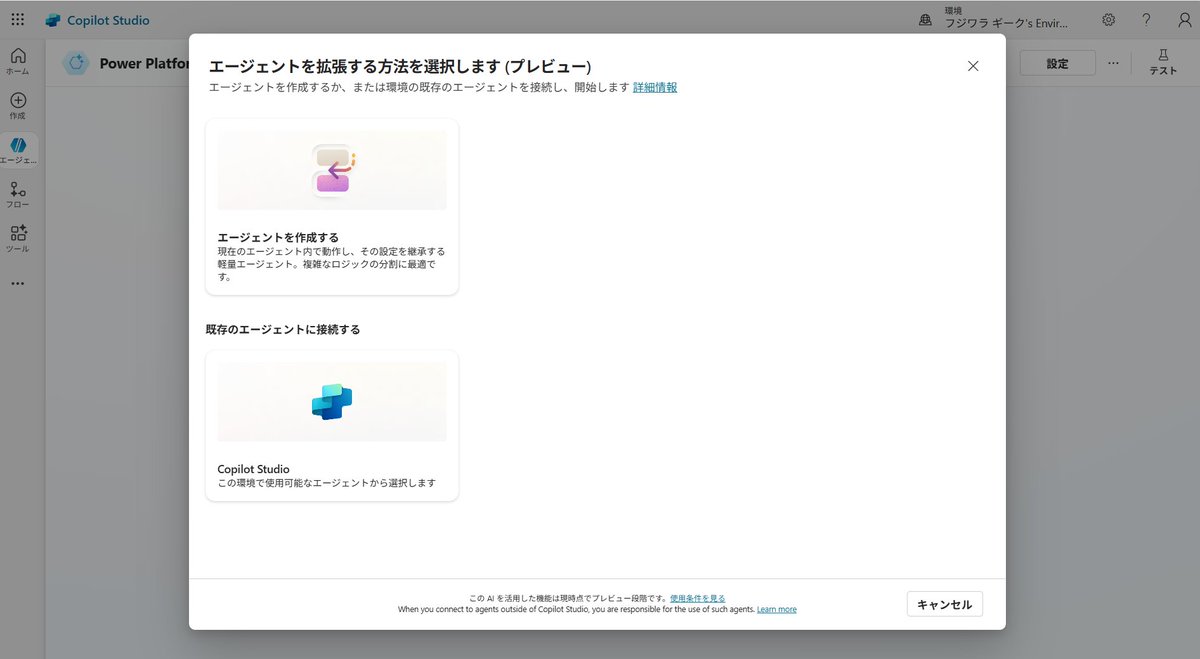Click the キャンセル button

pyautogui.click(x=945, y=604)
